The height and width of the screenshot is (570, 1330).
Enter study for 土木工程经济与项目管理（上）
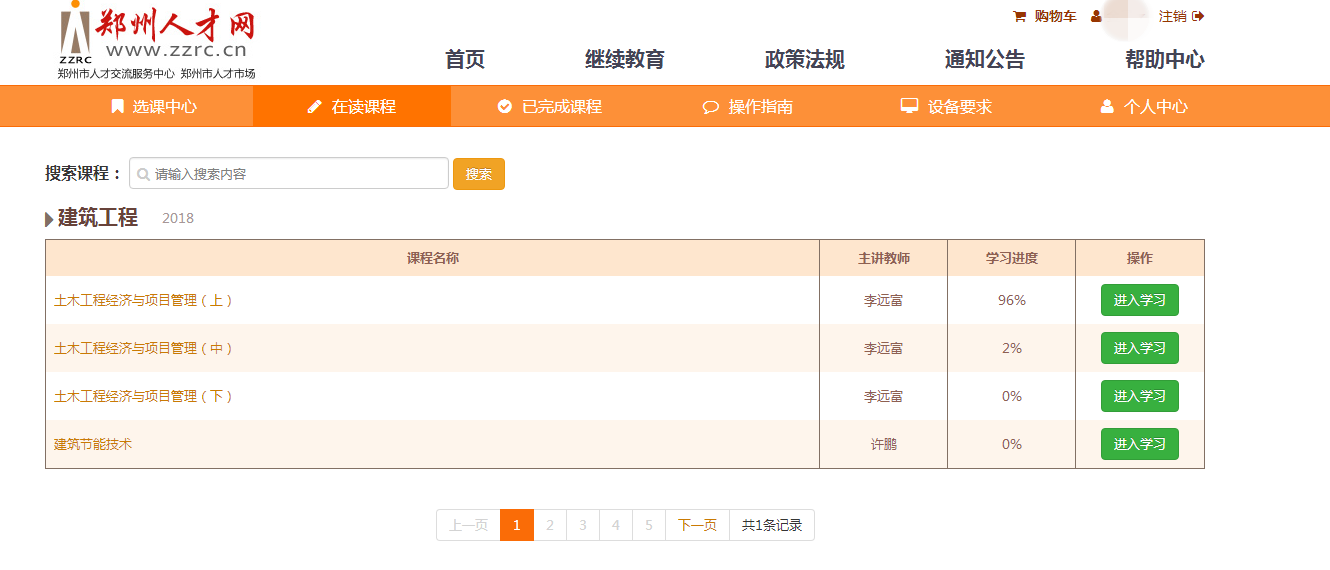pyautogui.click(x=1139, y=300)
